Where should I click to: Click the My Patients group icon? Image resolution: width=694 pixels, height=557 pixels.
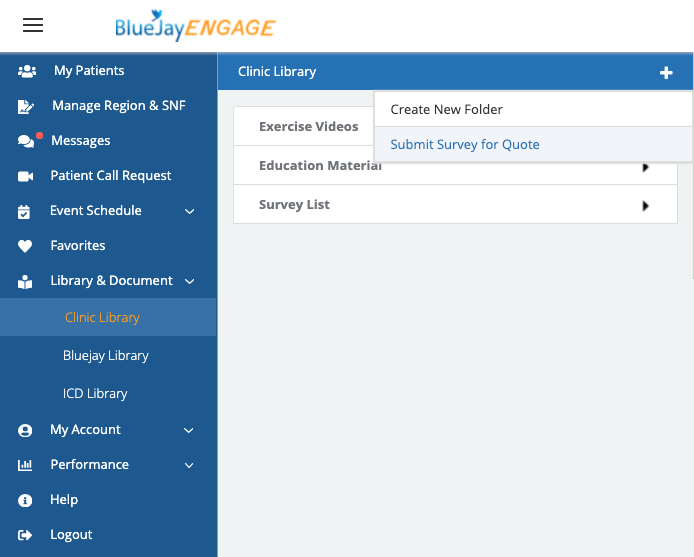coord(27,71)
